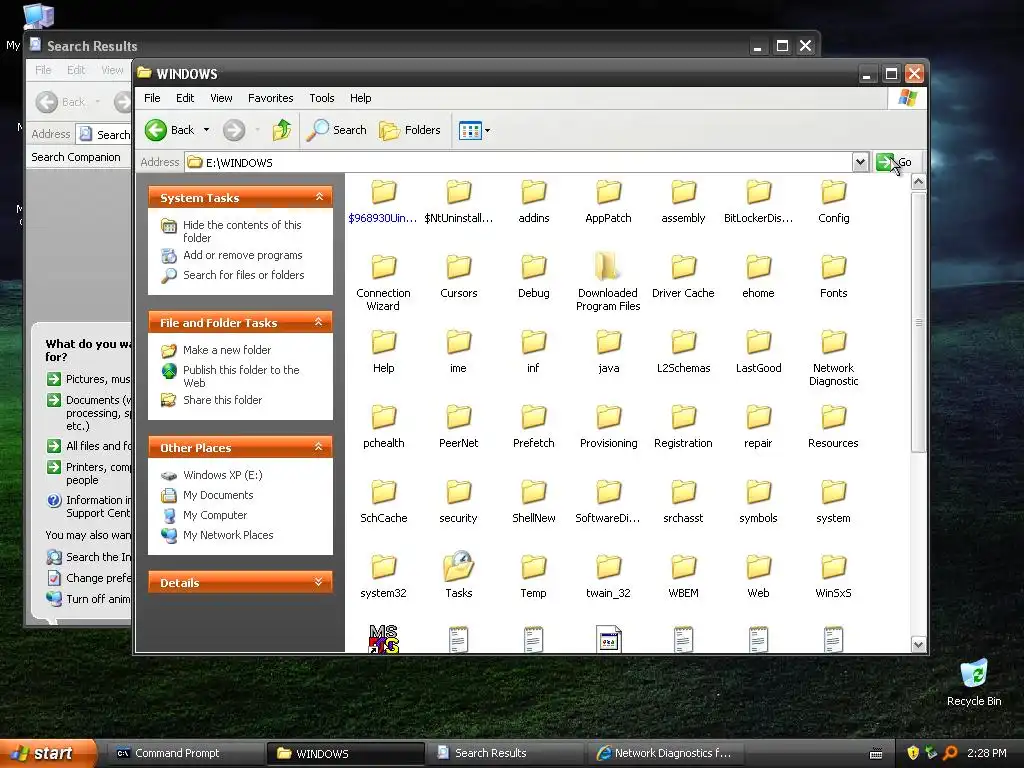Click the green Go button
1024x768 pixels.
pos(893,162)
